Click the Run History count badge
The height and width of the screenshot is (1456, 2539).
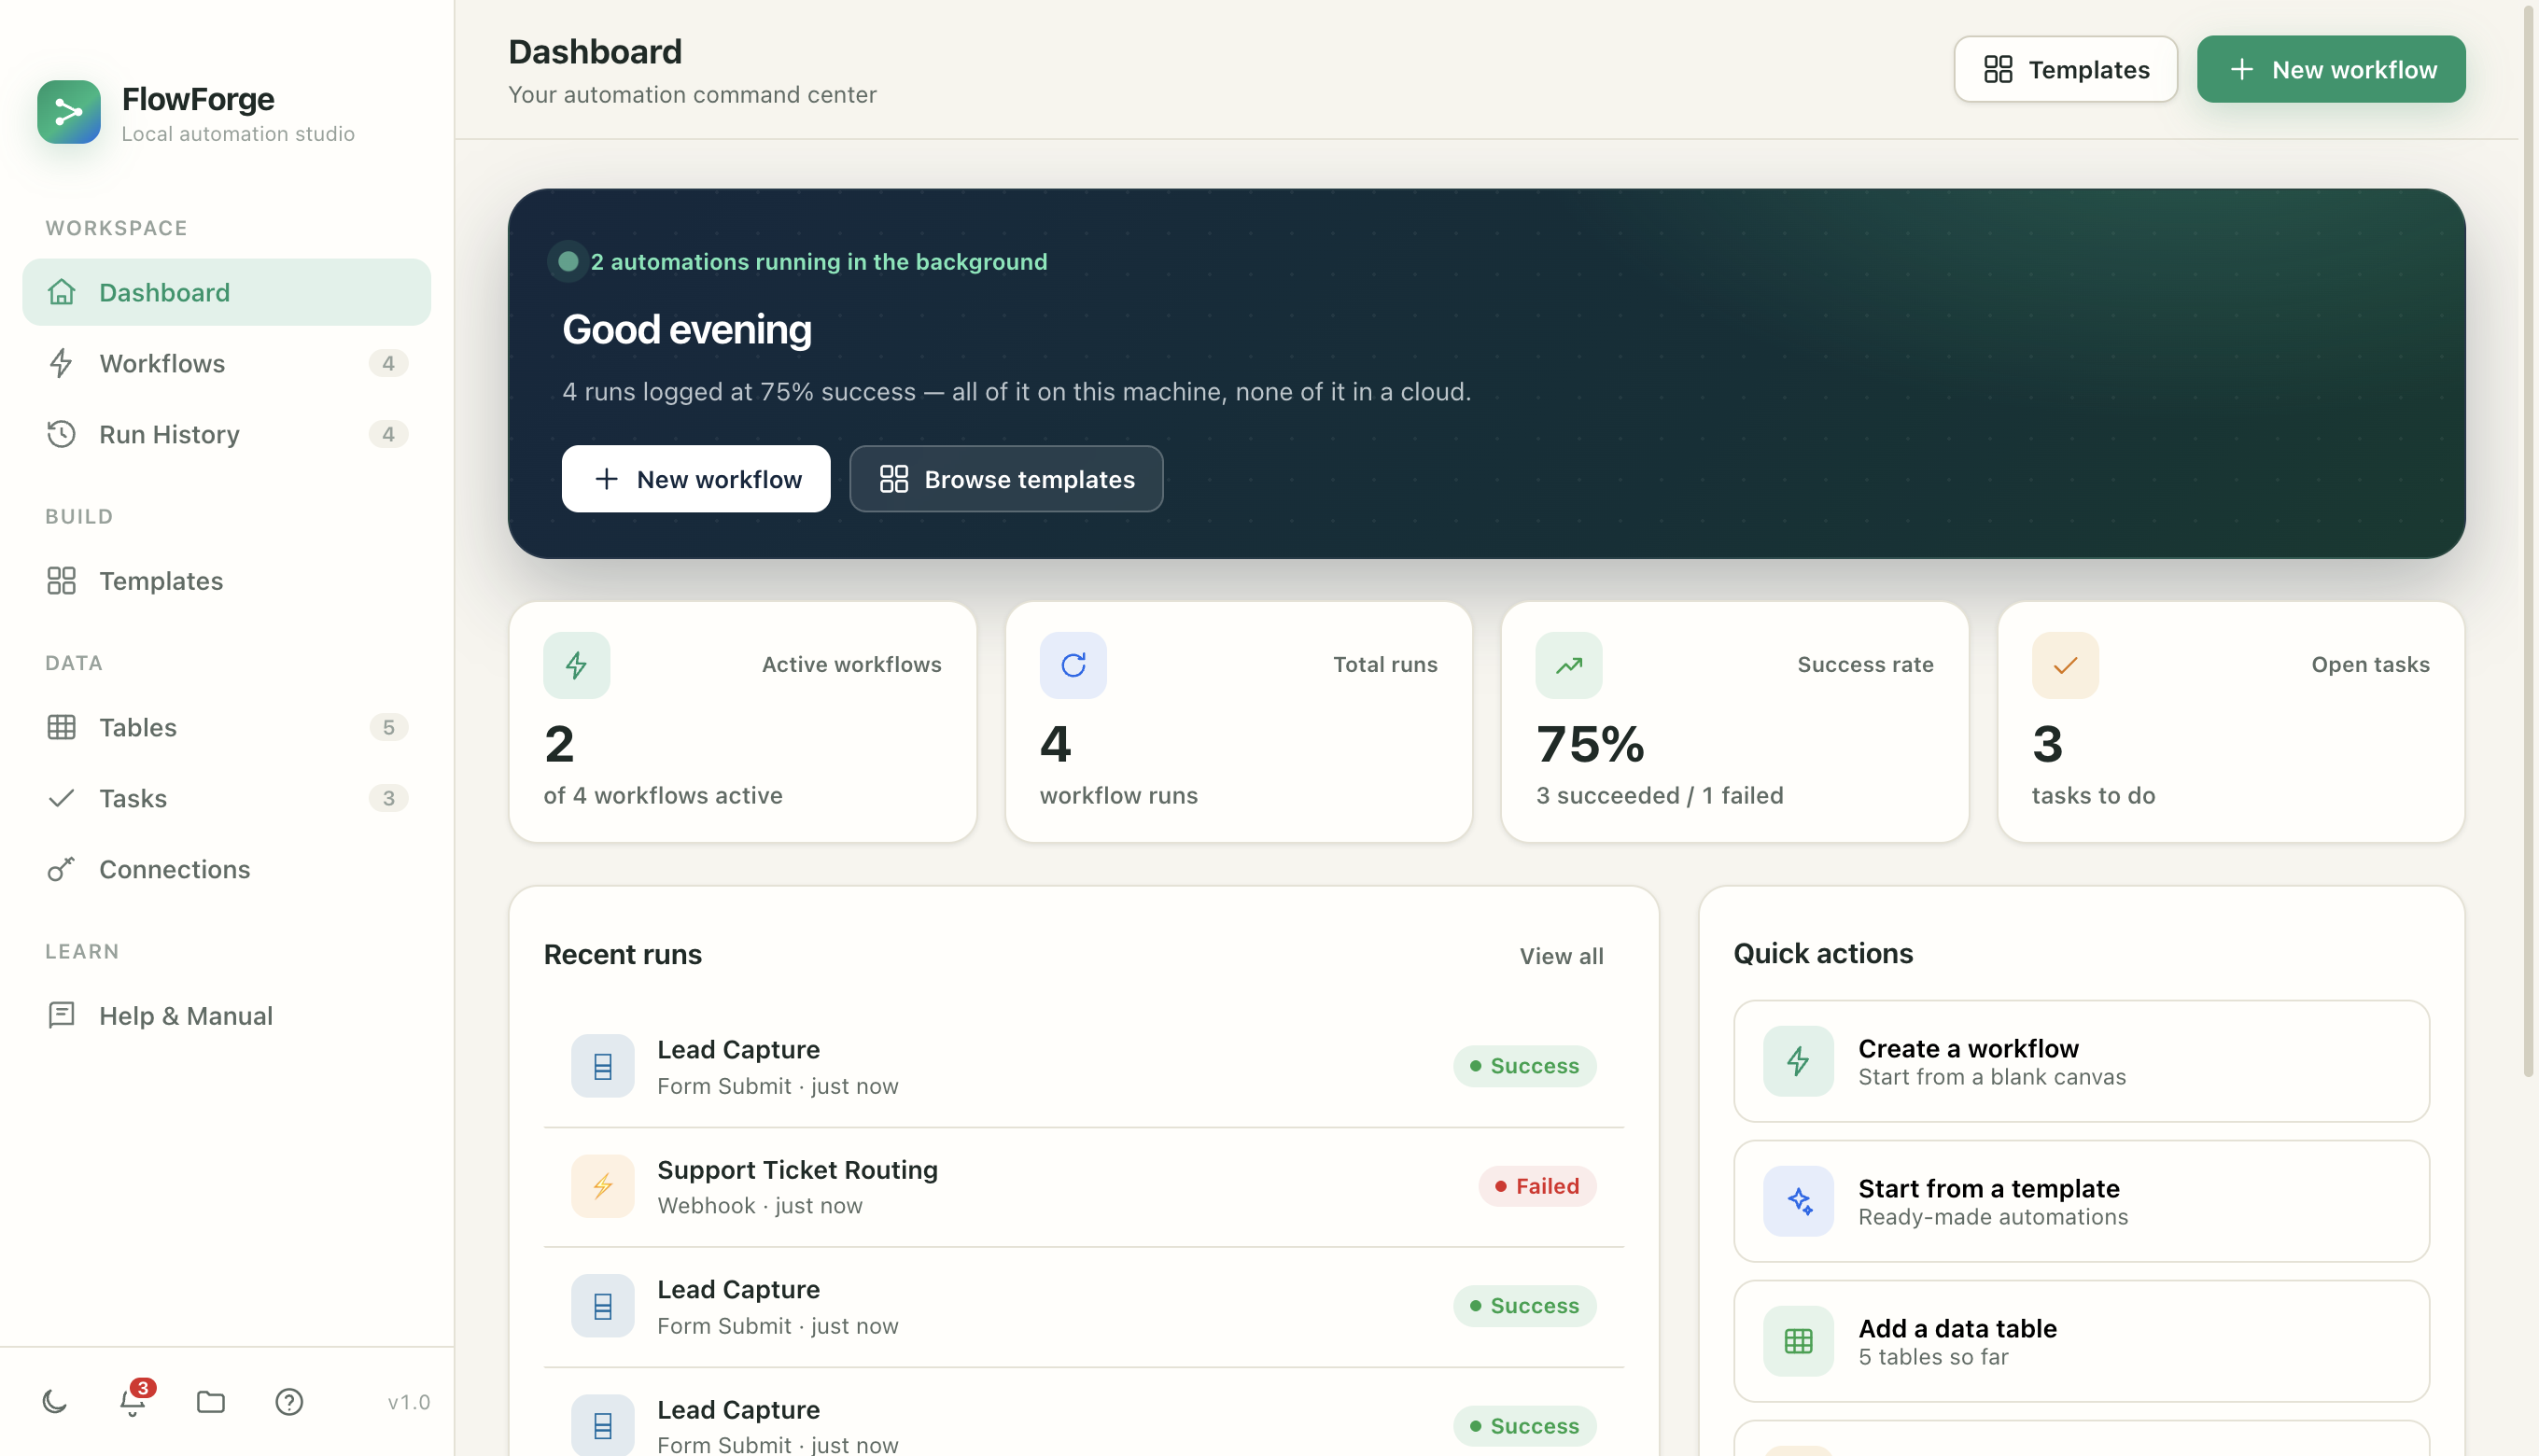pos(389,434)
